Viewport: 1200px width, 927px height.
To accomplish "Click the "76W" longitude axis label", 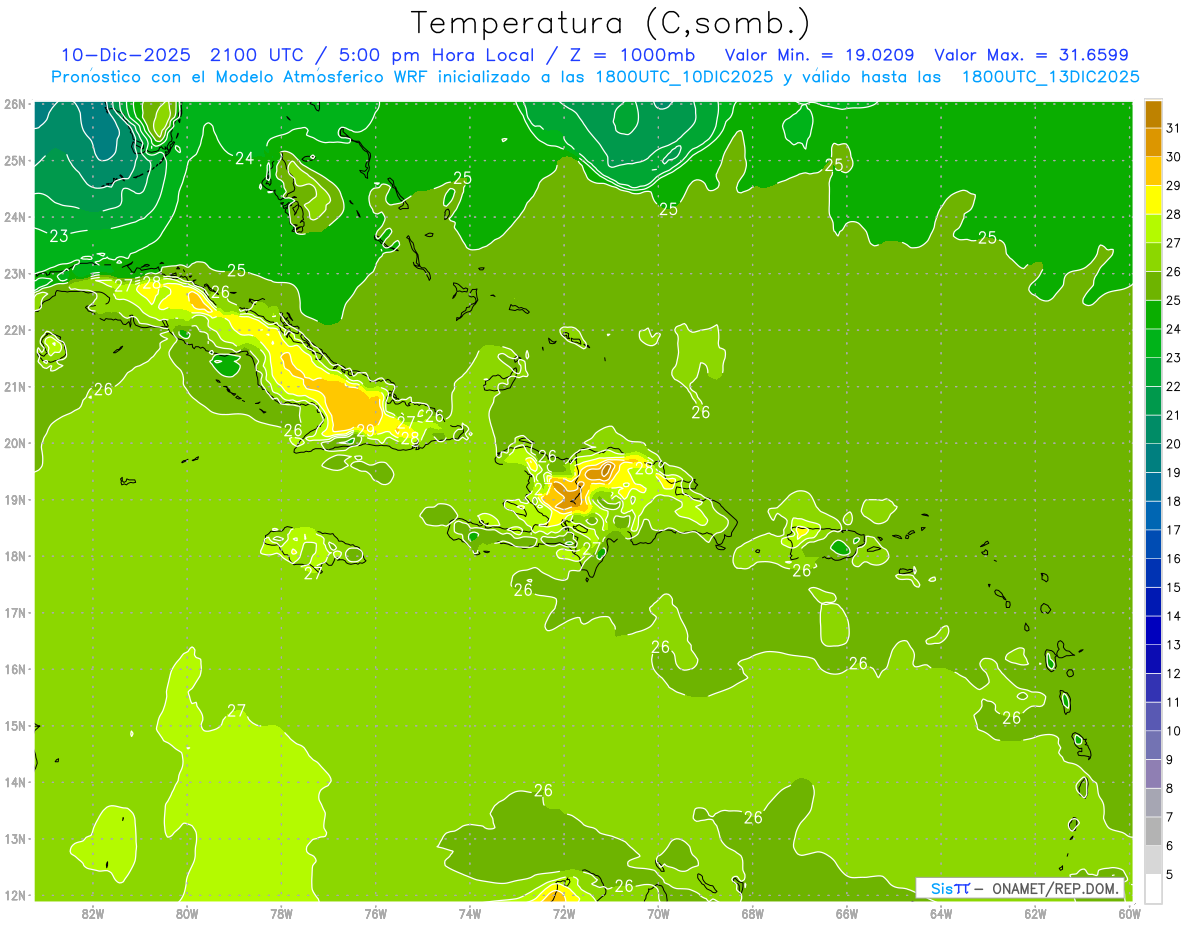I will point(375,914).
